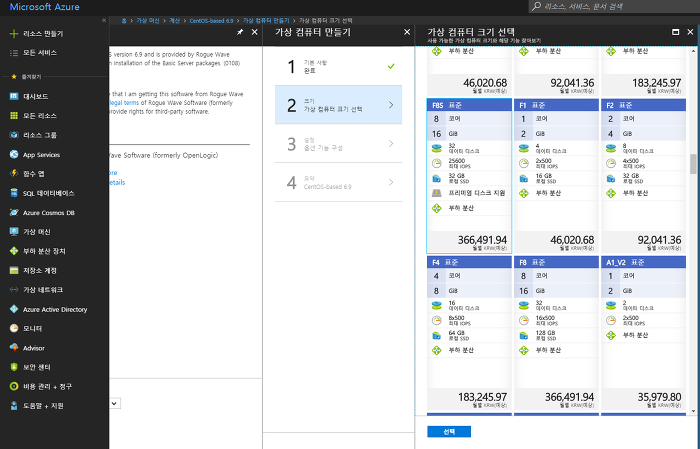This screenshot has width=700, height=449.
Task: Click 프리미엄 디스크 지원 on F8S card
Action: [477, 193]
